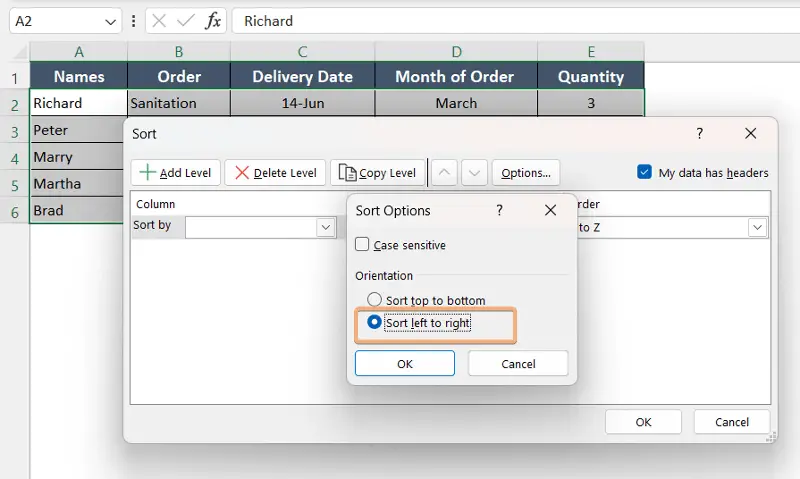The width and height of the screenshot is (800, 479).
Task: Click the formula bar confirm checkmark icon
Action: (185, 21)
